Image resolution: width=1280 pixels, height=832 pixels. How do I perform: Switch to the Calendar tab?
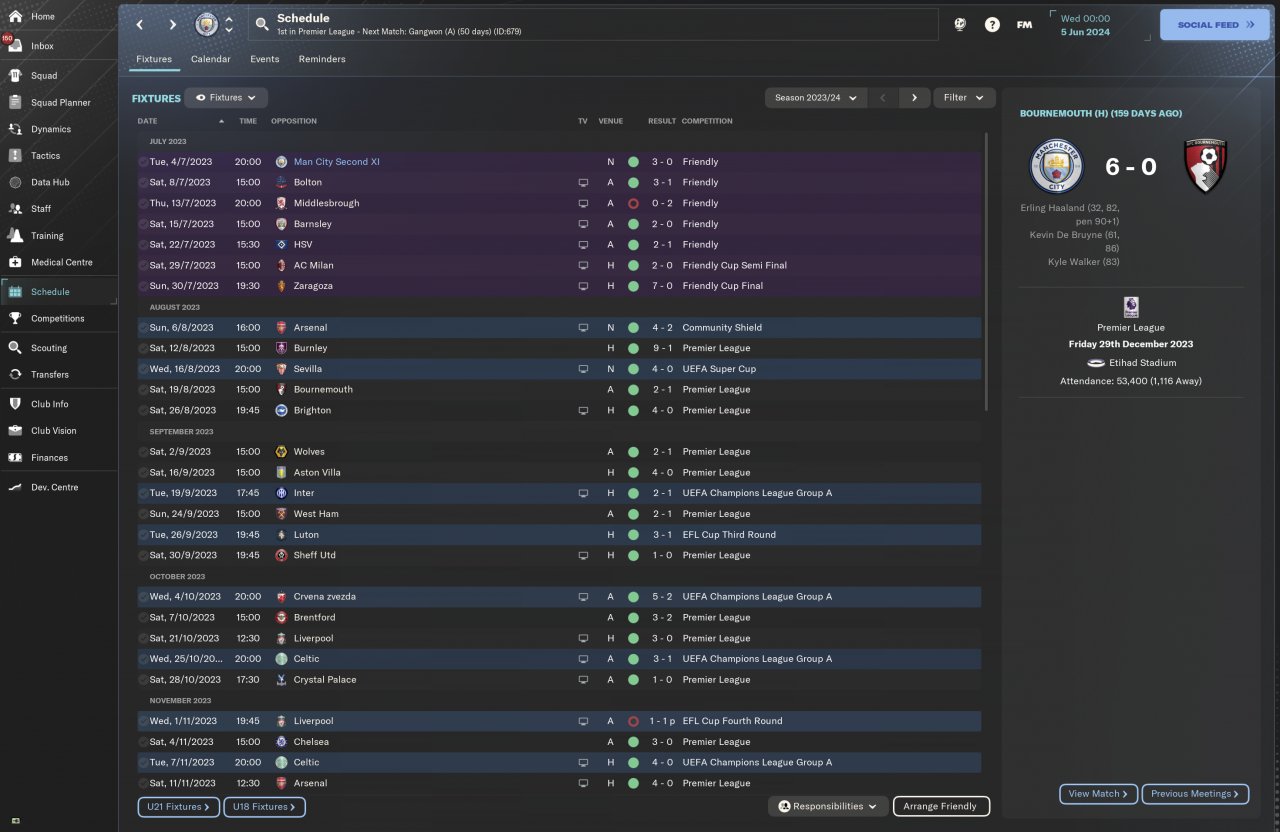point(211,59)
